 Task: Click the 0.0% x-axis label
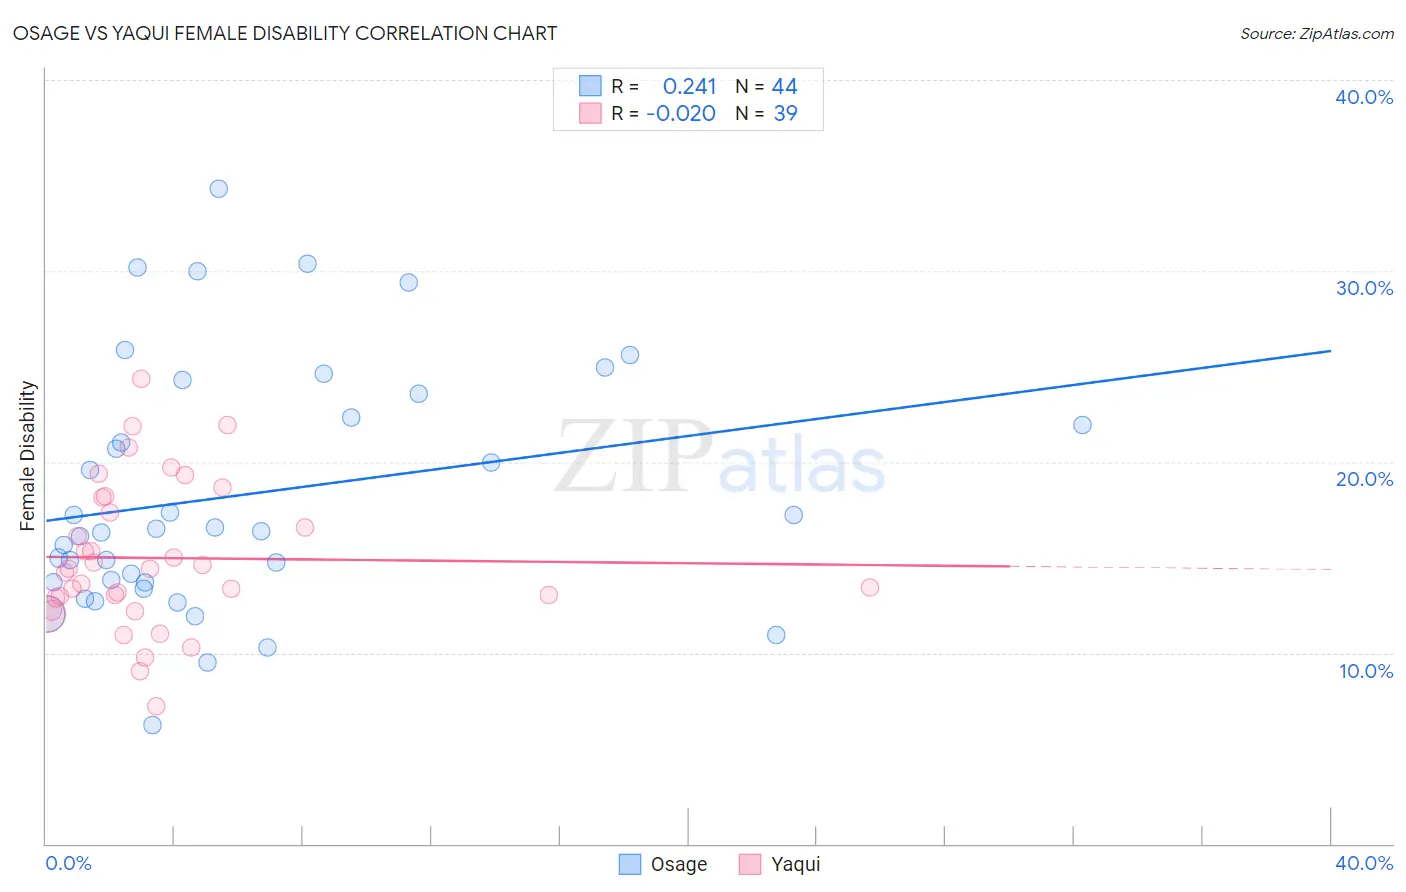[68, 863]
